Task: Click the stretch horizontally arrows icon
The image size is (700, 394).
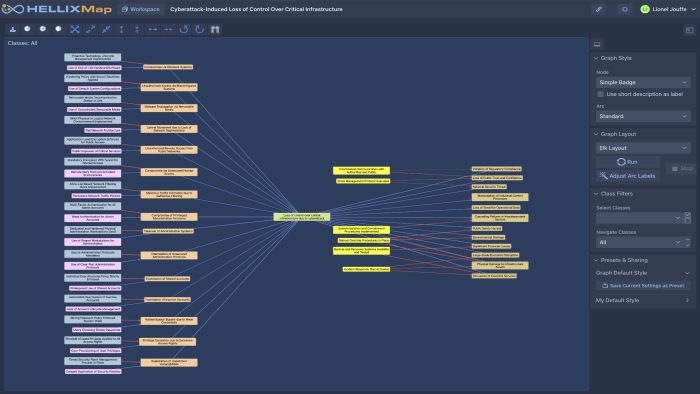Action: point(153,29)
